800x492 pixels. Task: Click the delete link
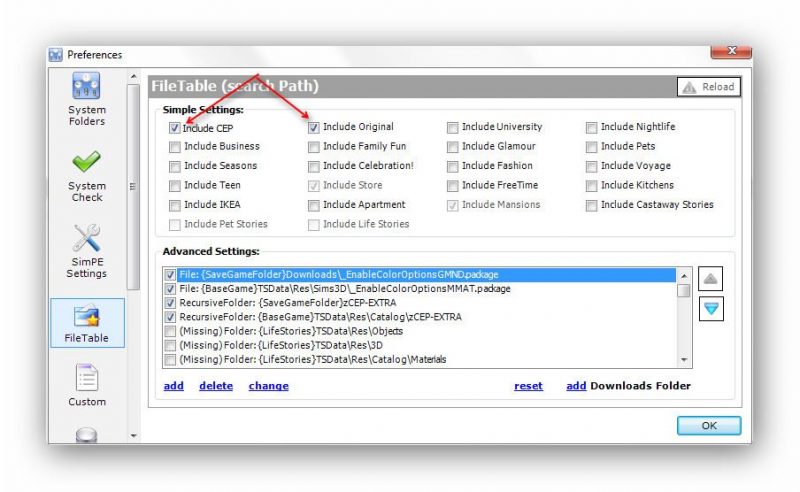click(215, 386)
